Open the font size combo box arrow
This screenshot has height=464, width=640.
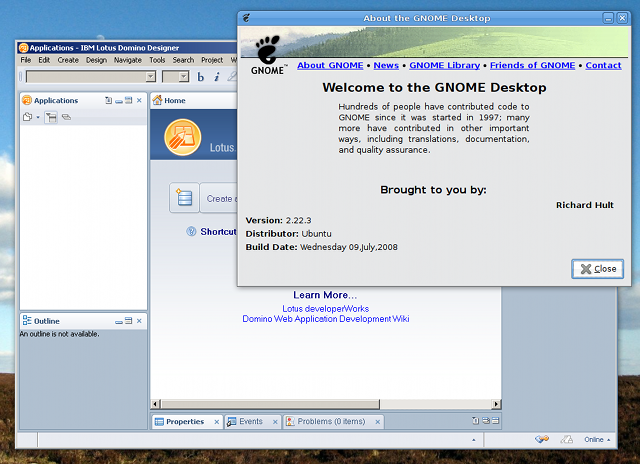pos(184,76)
